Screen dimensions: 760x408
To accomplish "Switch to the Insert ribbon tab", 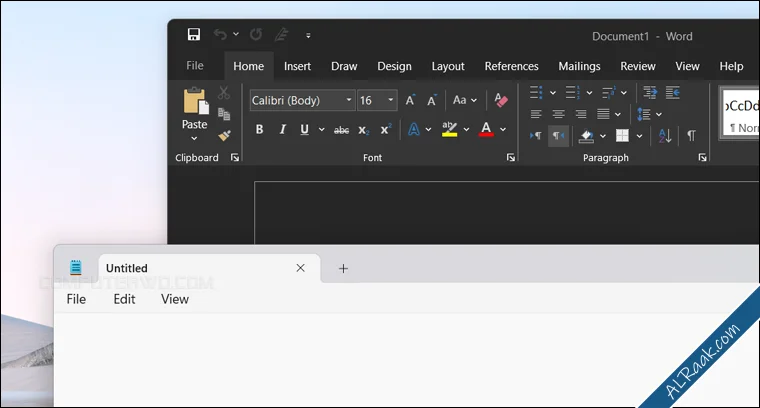I will 298,66.
